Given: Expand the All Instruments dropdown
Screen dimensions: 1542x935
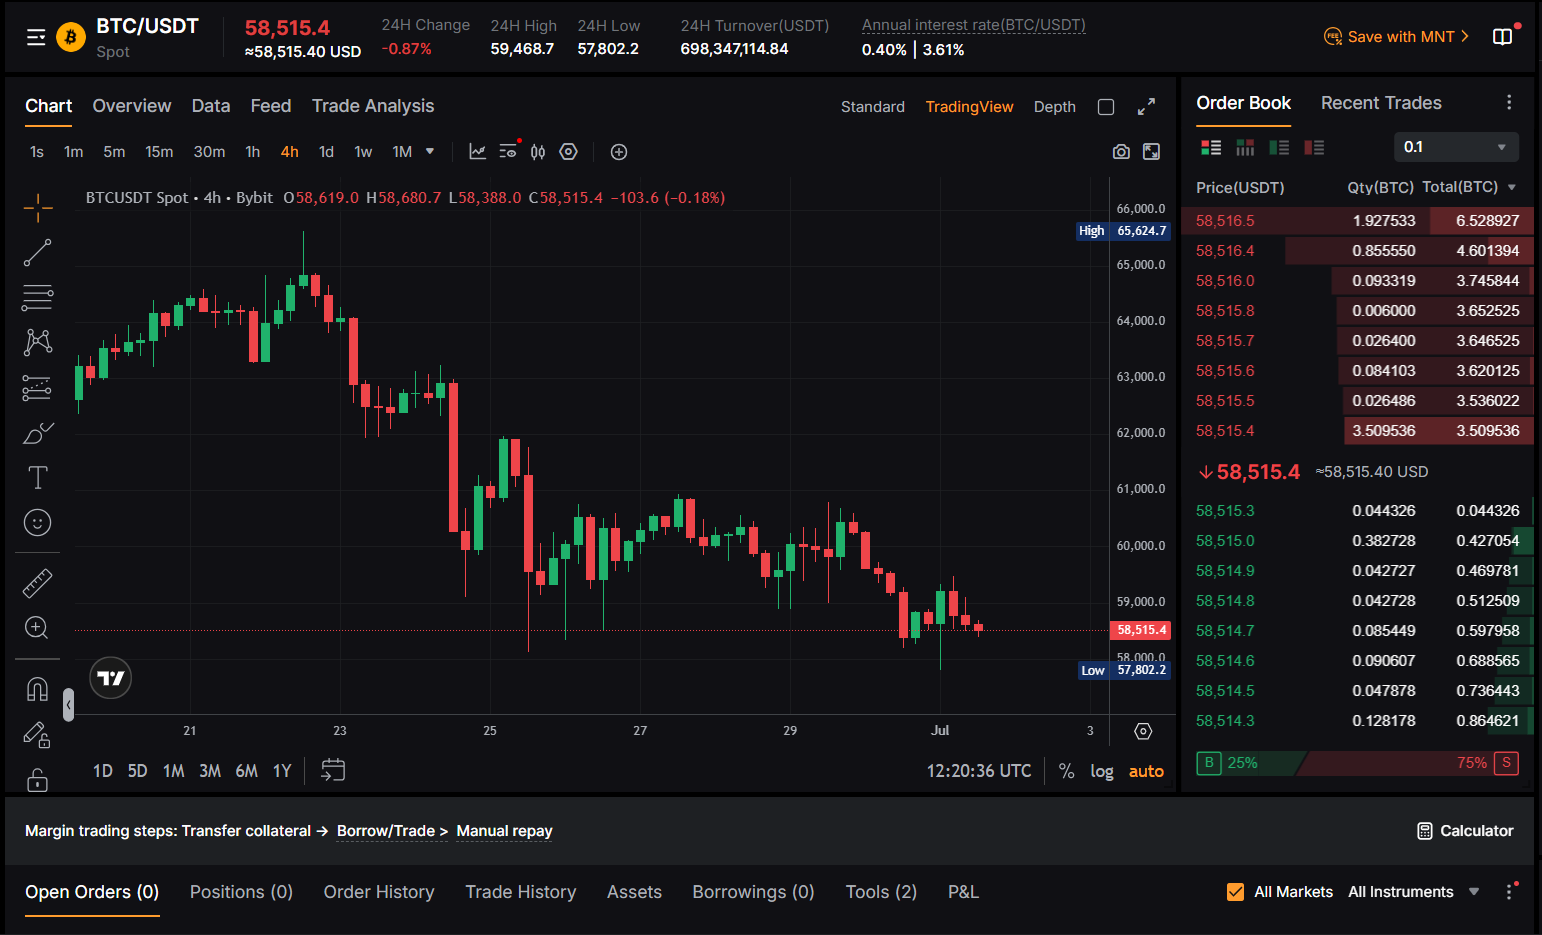Looking at the screenshot, I should 1413,892.
